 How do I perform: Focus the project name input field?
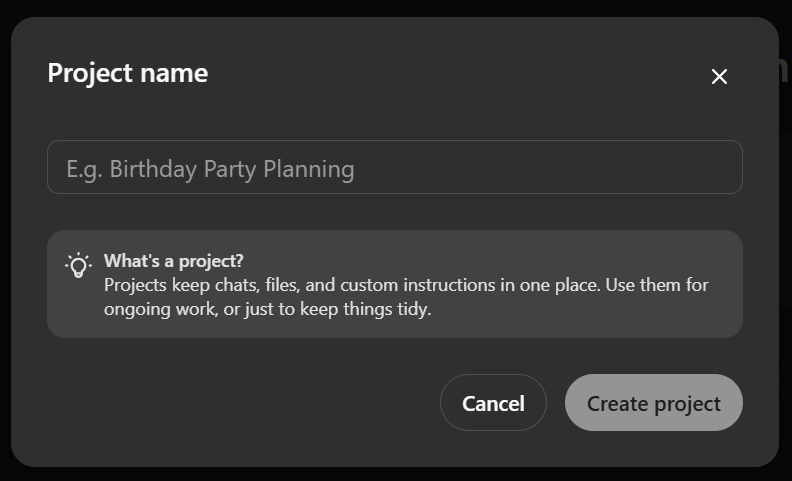coord(394,167)
